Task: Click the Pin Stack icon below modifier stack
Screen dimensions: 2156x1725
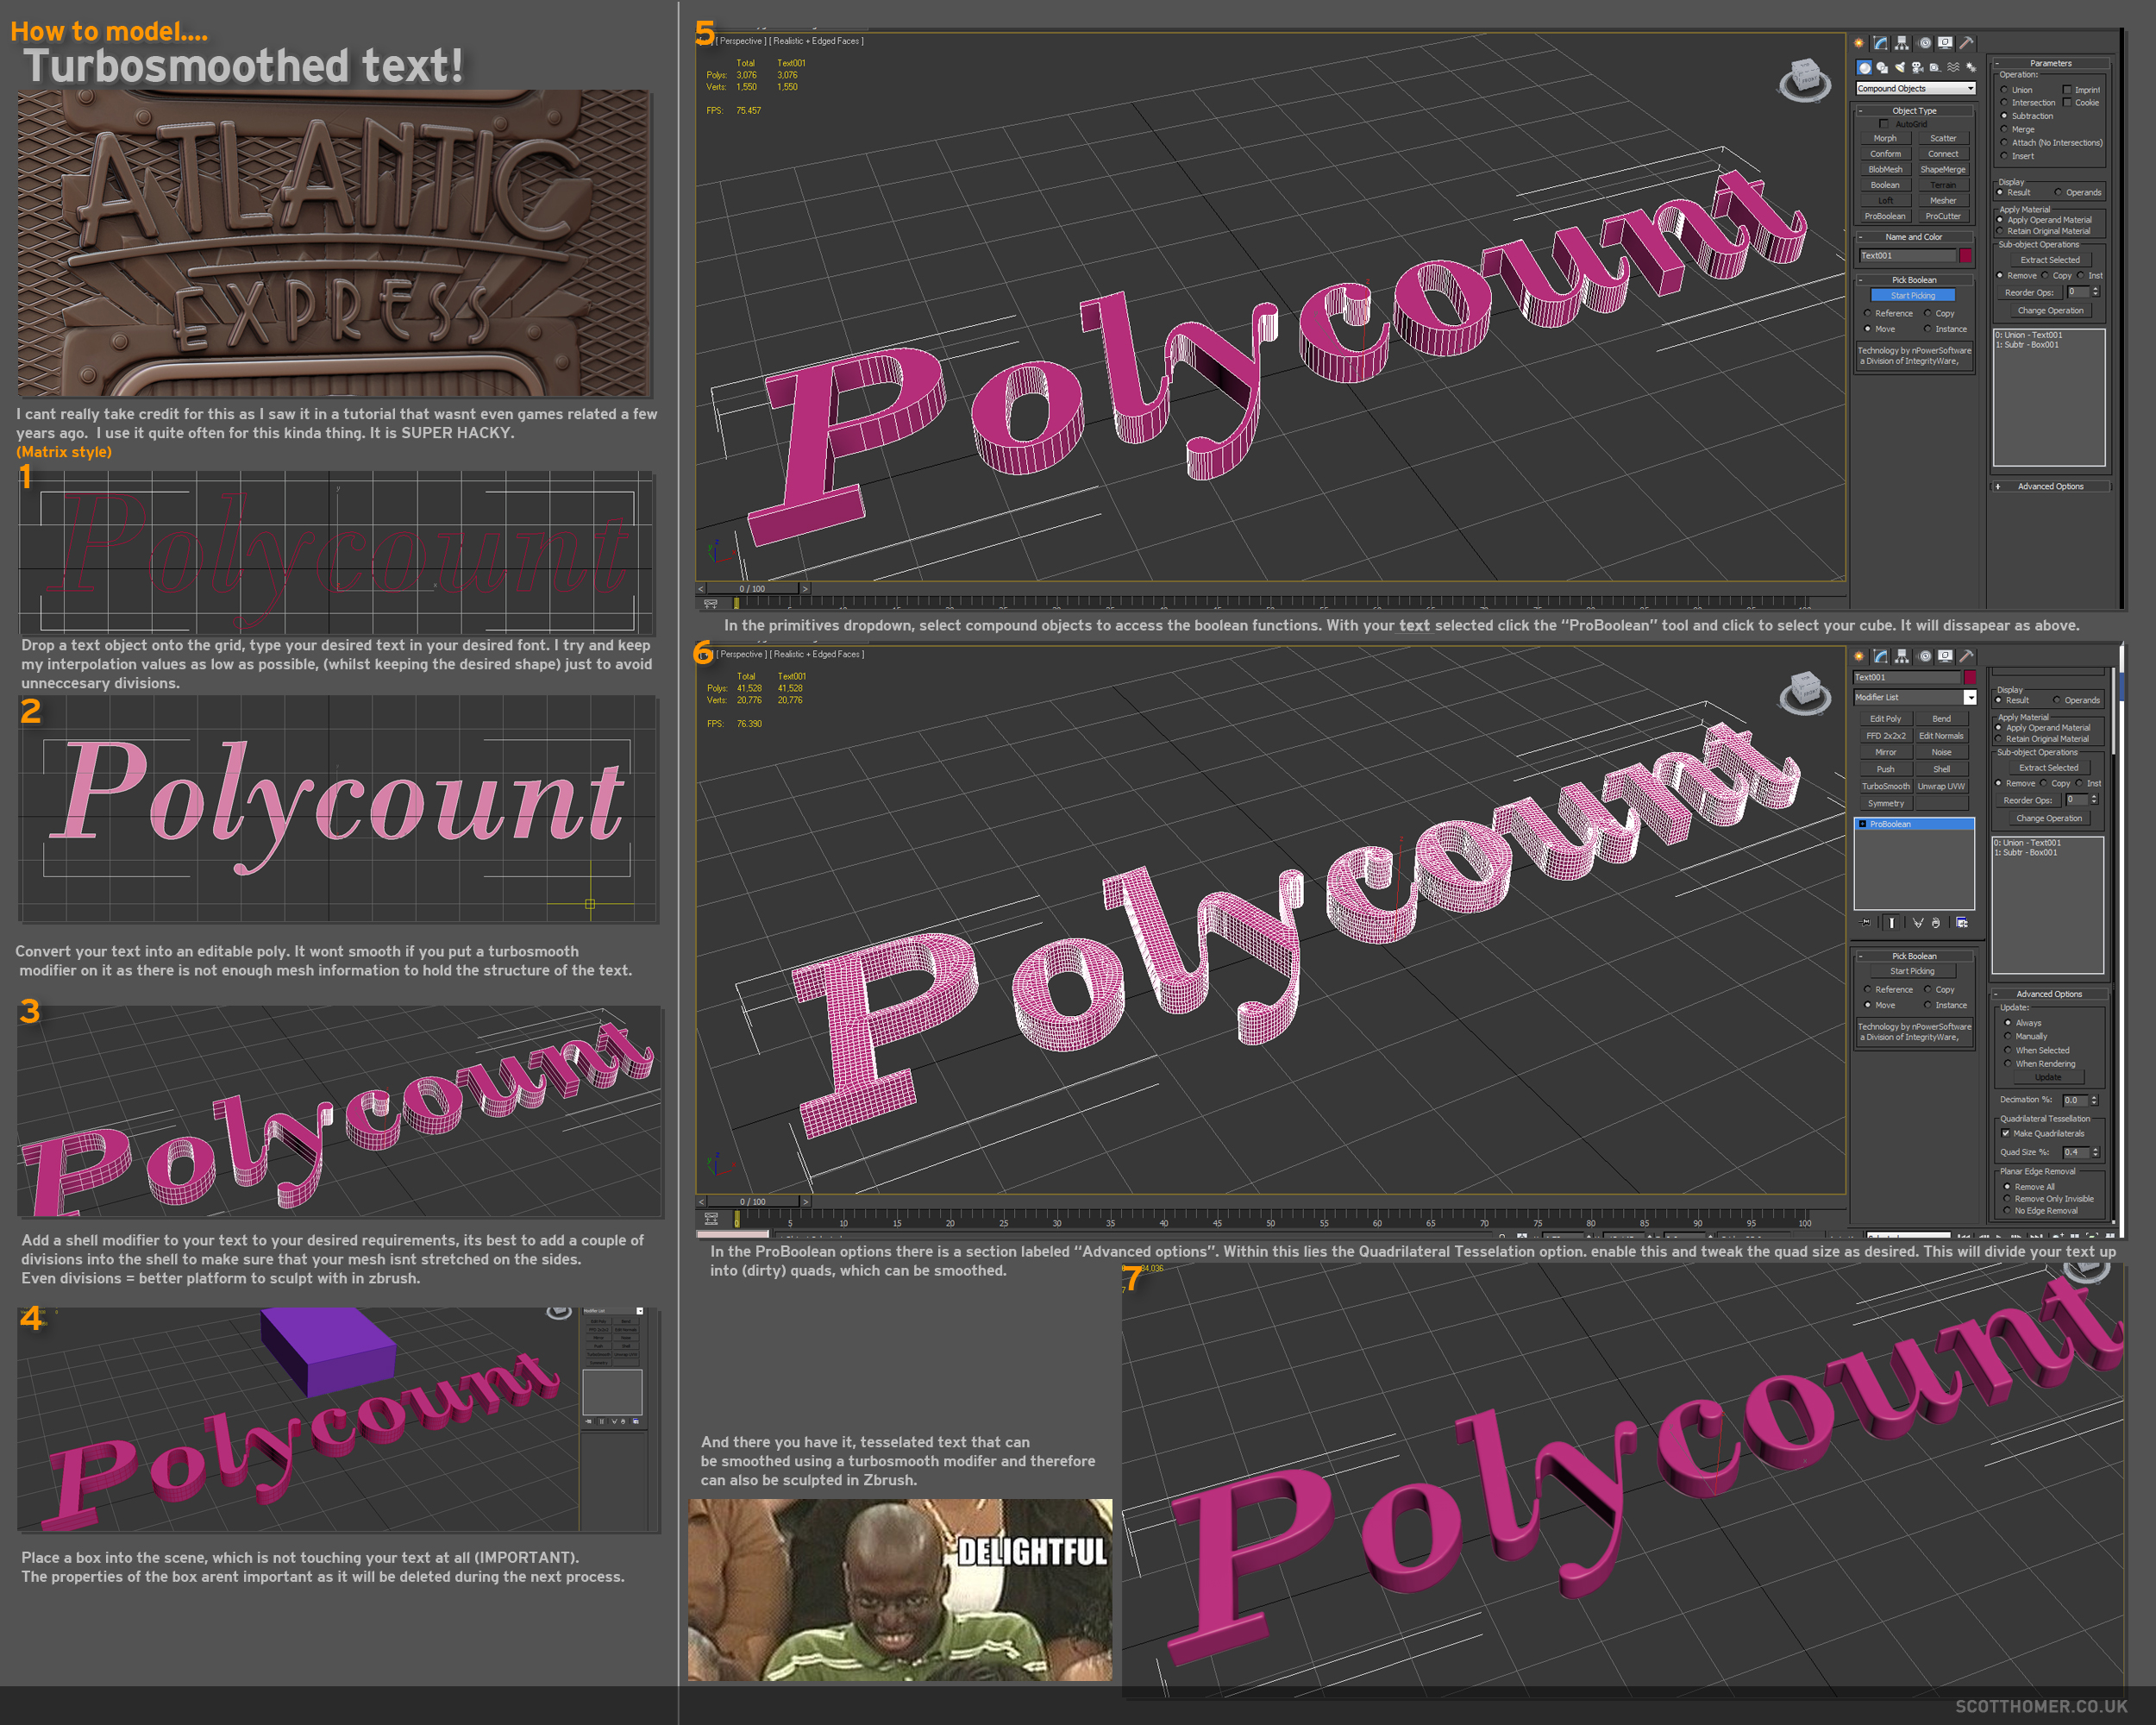Action: pyautogui.click(x=1865, y=923)
